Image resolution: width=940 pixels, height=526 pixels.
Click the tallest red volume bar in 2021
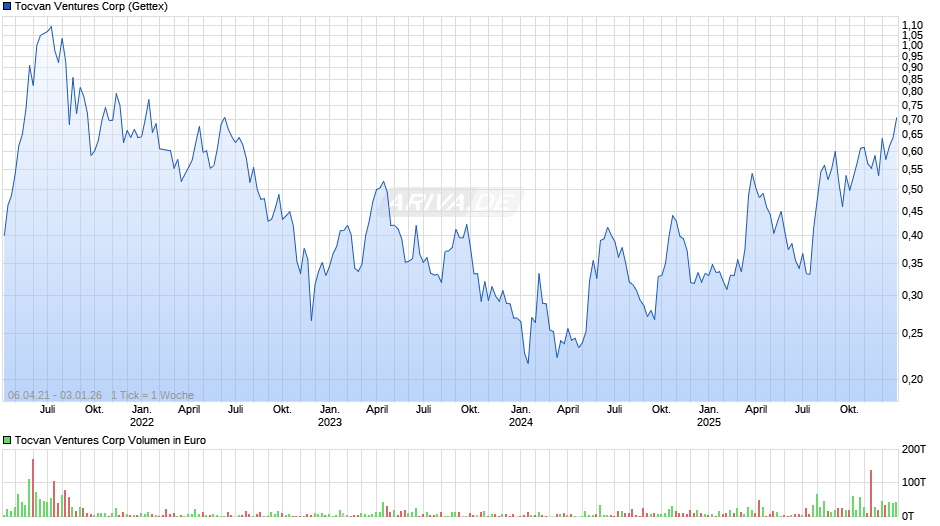(33, 488)
